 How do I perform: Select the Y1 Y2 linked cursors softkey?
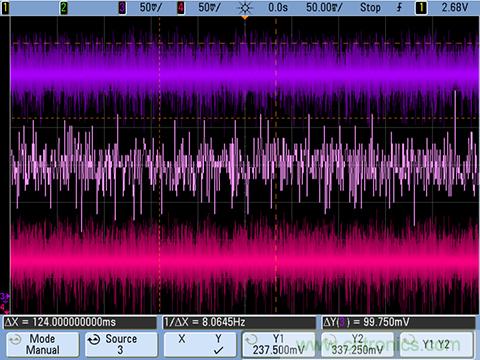tap(436, 344)
